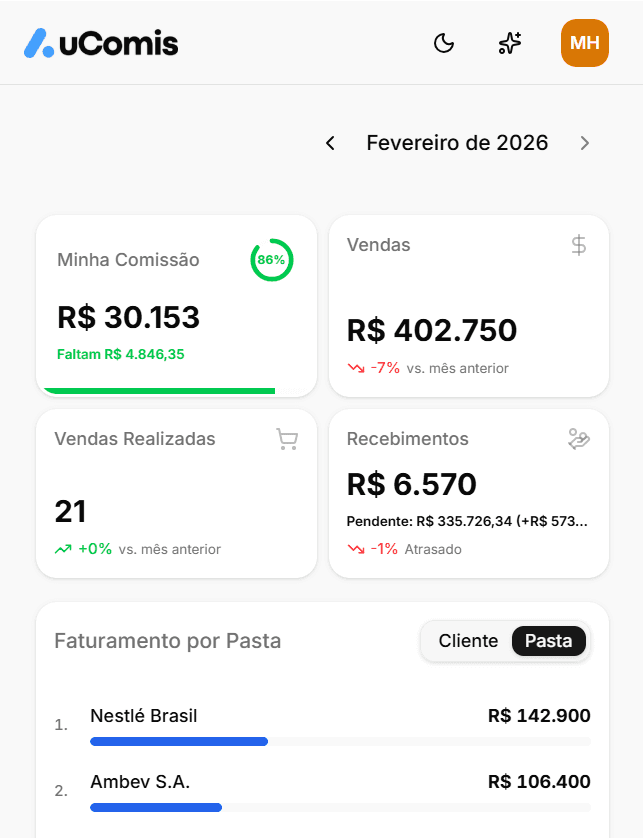Select the dollar sign icon on Vendas card

tap(578, 245)
